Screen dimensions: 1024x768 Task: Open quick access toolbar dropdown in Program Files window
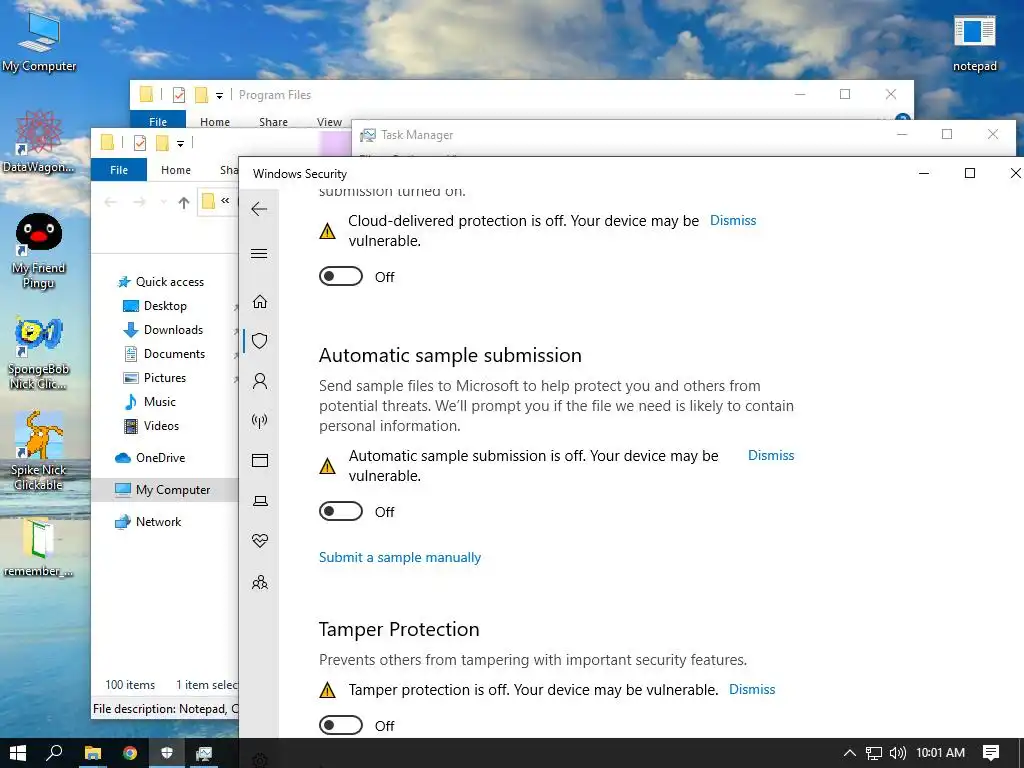click(x=219, y=95)
